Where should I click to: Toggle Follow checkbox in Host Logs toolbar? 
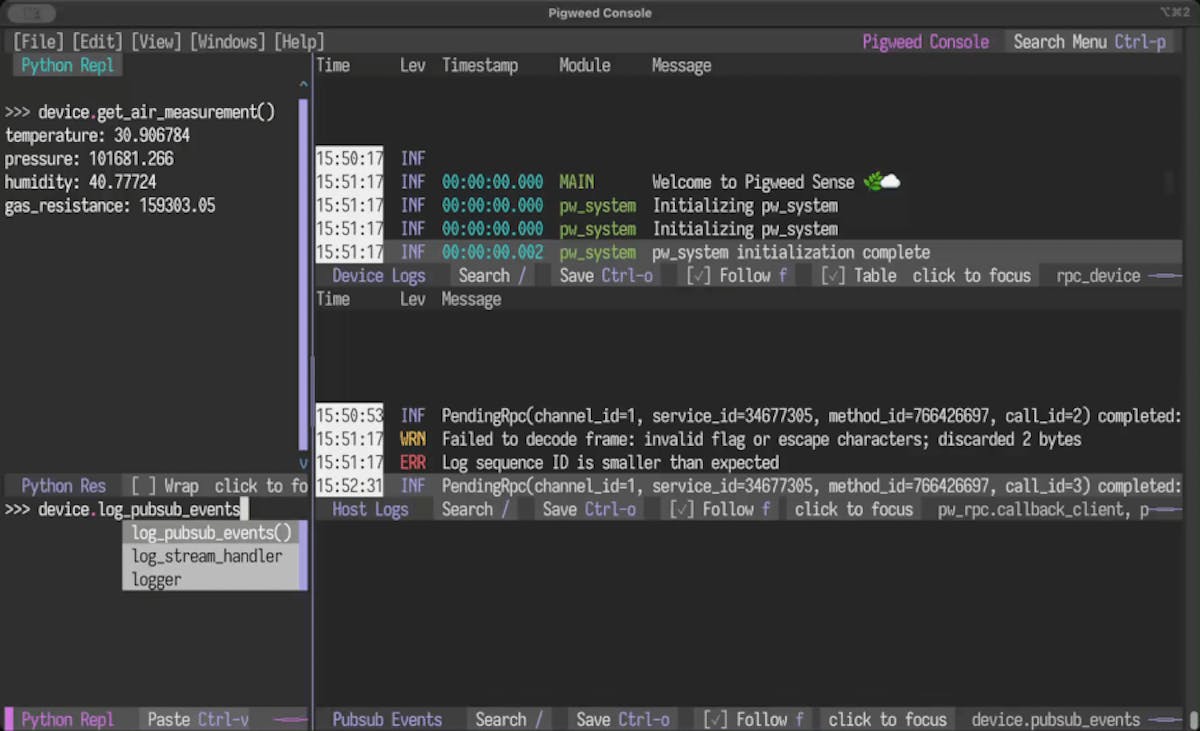pyautogui.click(x=721, y=509)
